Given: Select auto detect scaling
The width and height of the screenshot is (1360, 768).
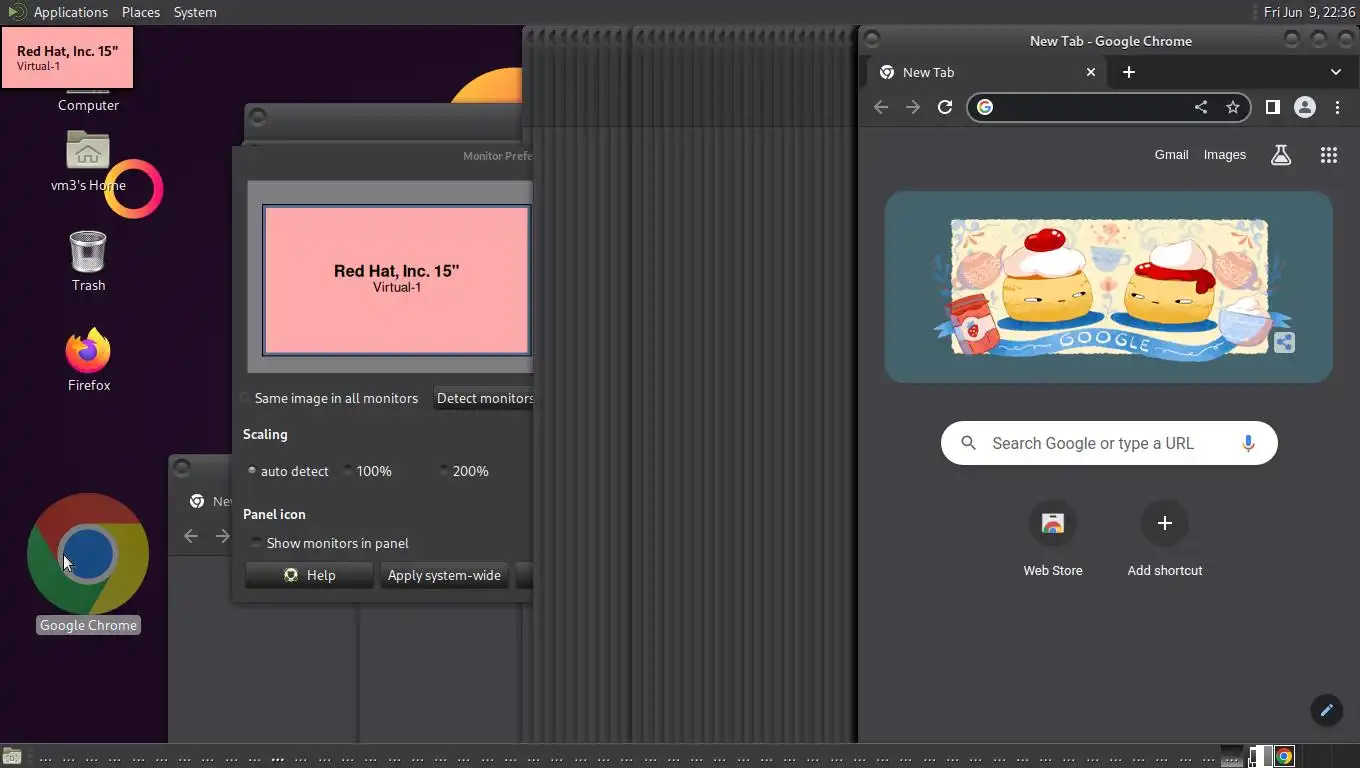Looking at the screenshot, I should [288, 471].
